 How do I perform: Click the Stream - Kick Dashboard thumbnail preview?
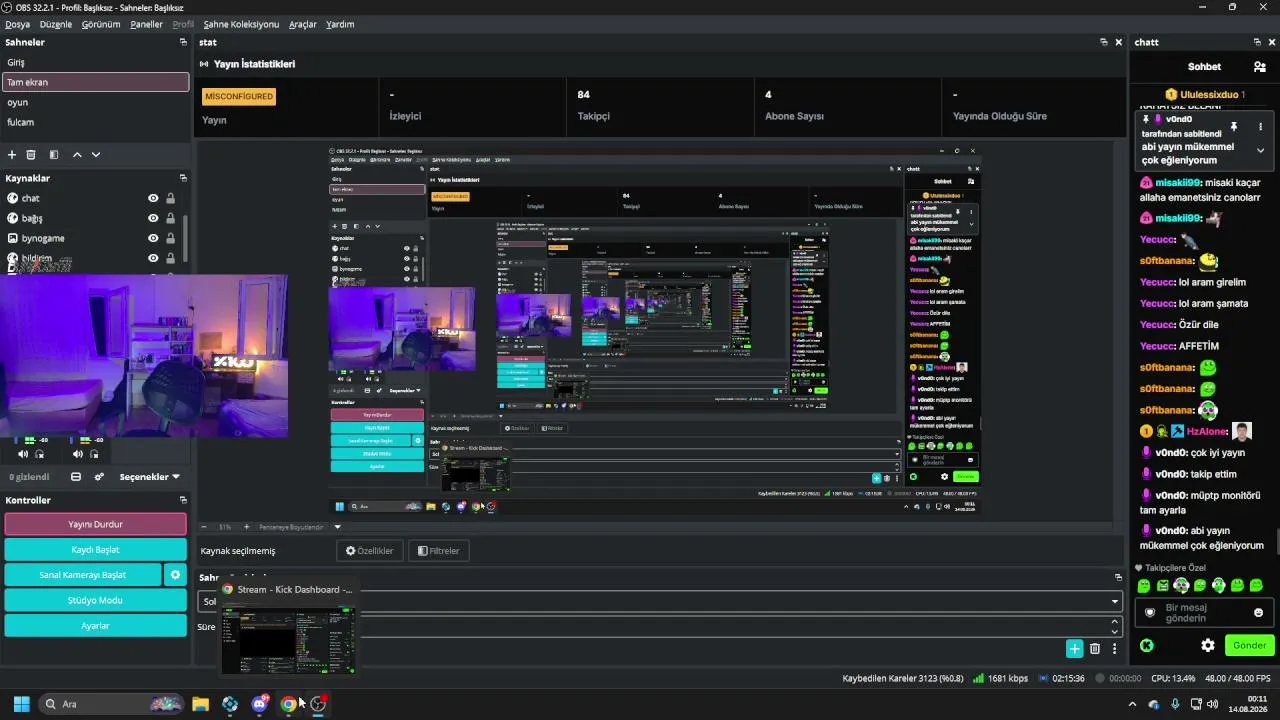click(288, 640)
